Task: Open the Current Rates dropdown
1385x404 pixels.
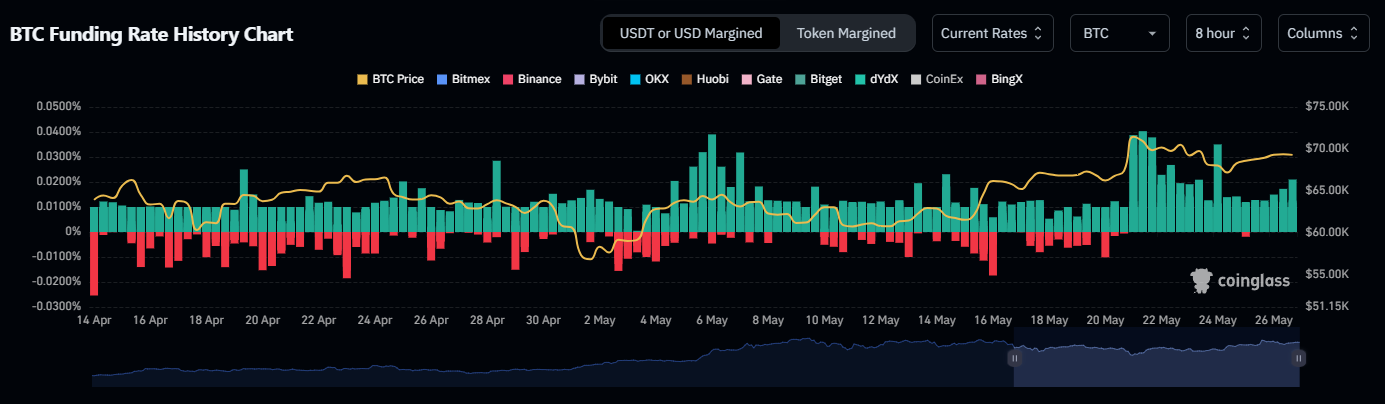Action: pyautogui.click(x=992, y=33)
